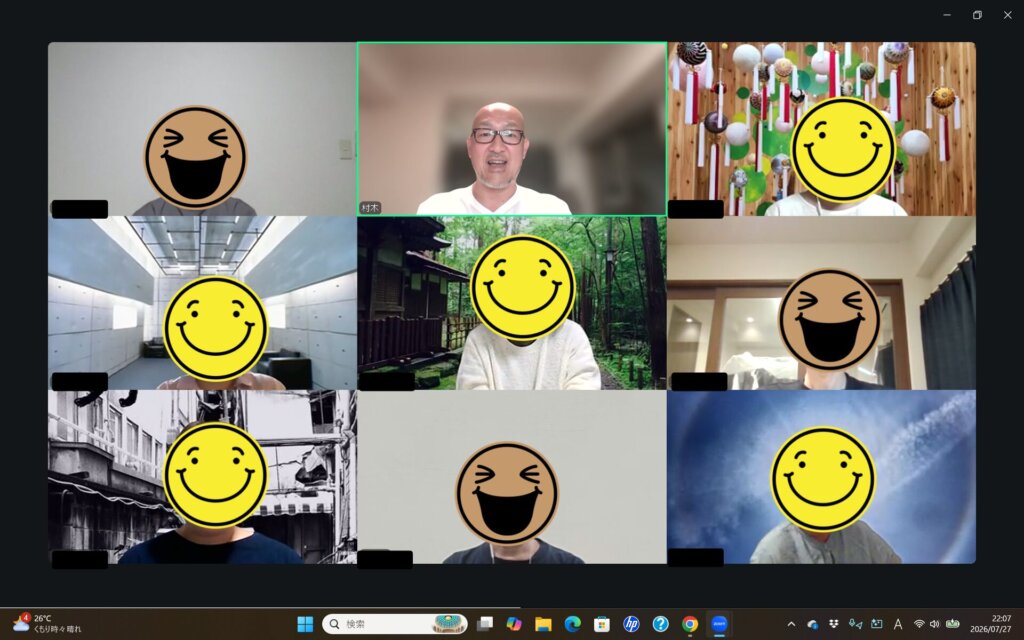The height and width of the screenshot is (640, 1024).
Task: Open the Zoom app in the taskbar
Action: point(719,624)
